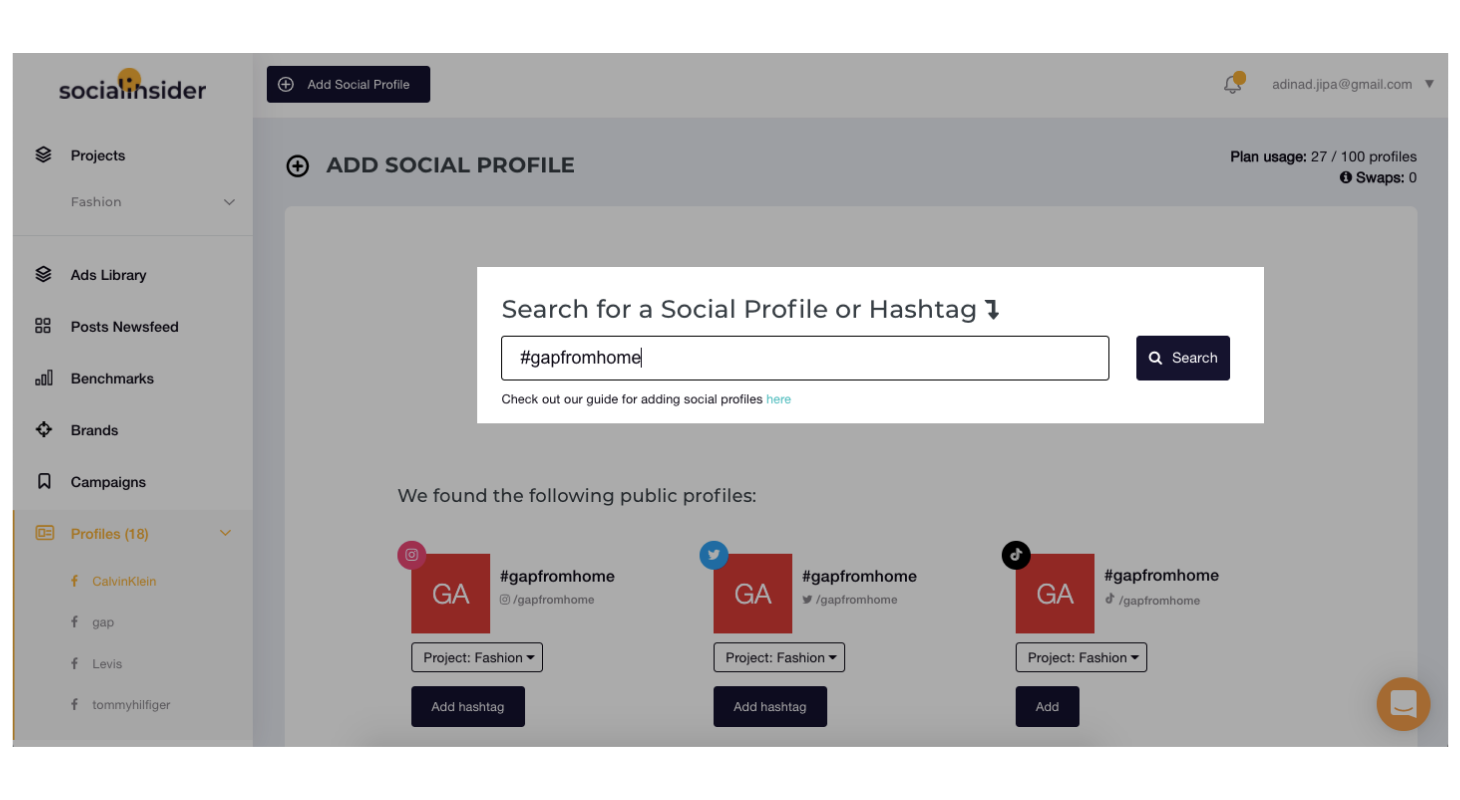Viewport: 1460px width, 800px height.
Task: Click the notification bell icon
Action: 1233,84
